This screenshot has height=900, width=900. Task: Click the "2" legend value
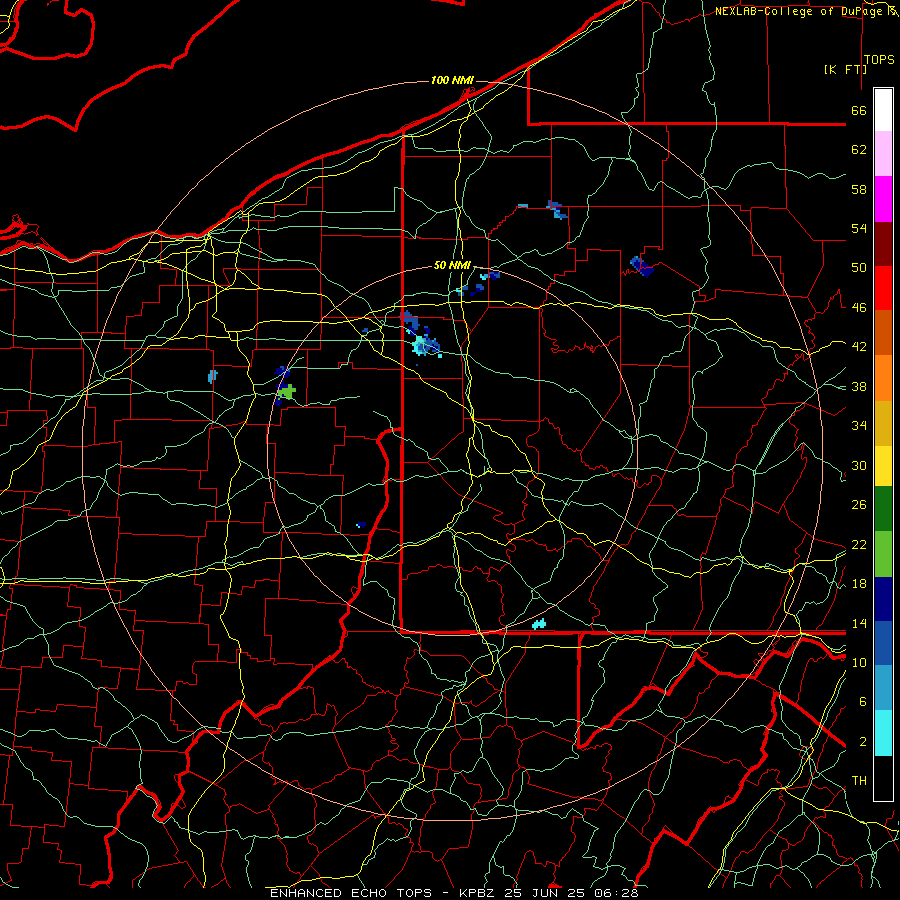[x=862, y=742]
